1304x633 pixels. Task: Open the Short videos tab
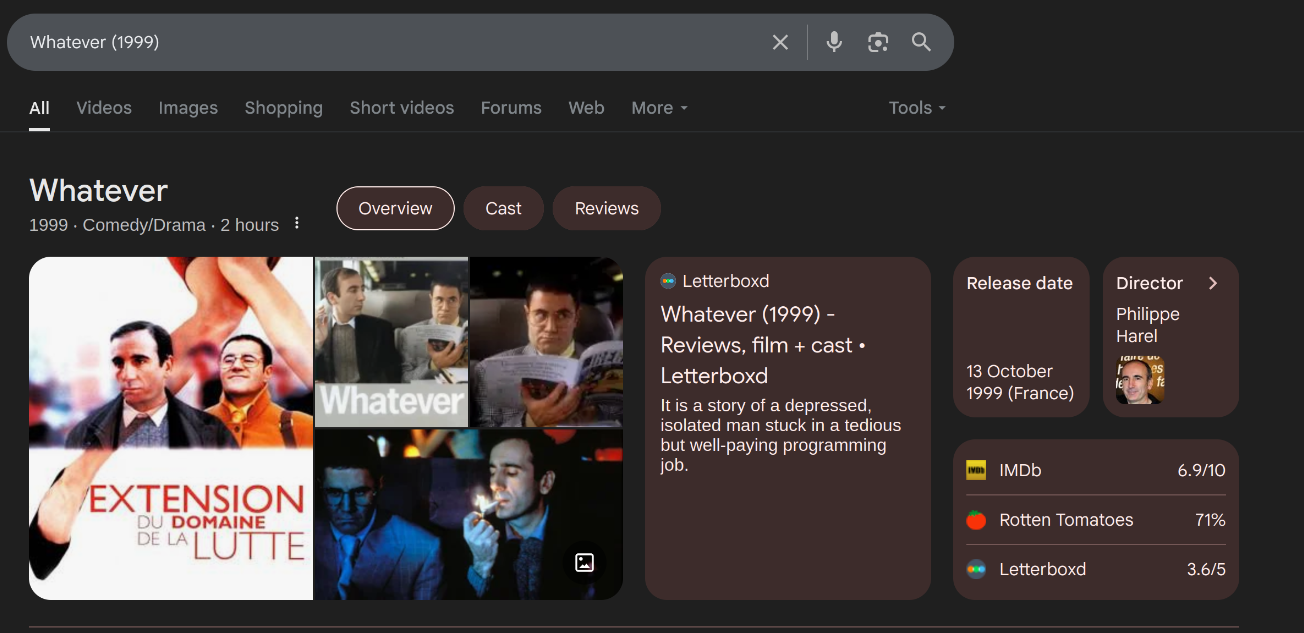[x=402, y=108]
